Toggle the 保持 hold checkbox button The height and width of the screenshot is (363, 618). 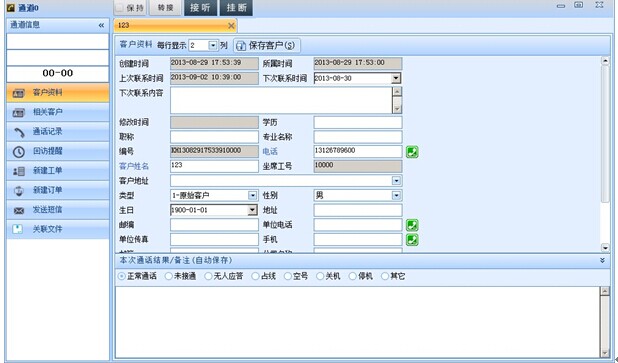point(130,7)
